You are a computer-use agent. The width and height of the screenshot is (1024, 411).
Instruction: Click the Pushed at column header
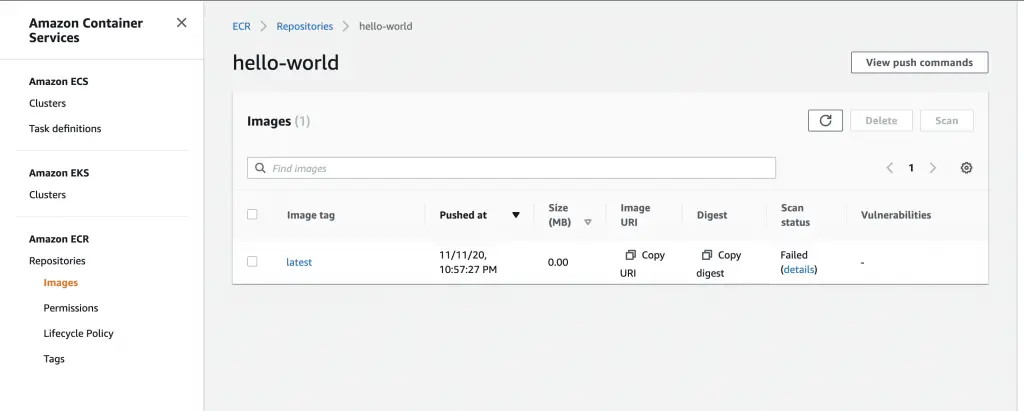coord(463,215)
